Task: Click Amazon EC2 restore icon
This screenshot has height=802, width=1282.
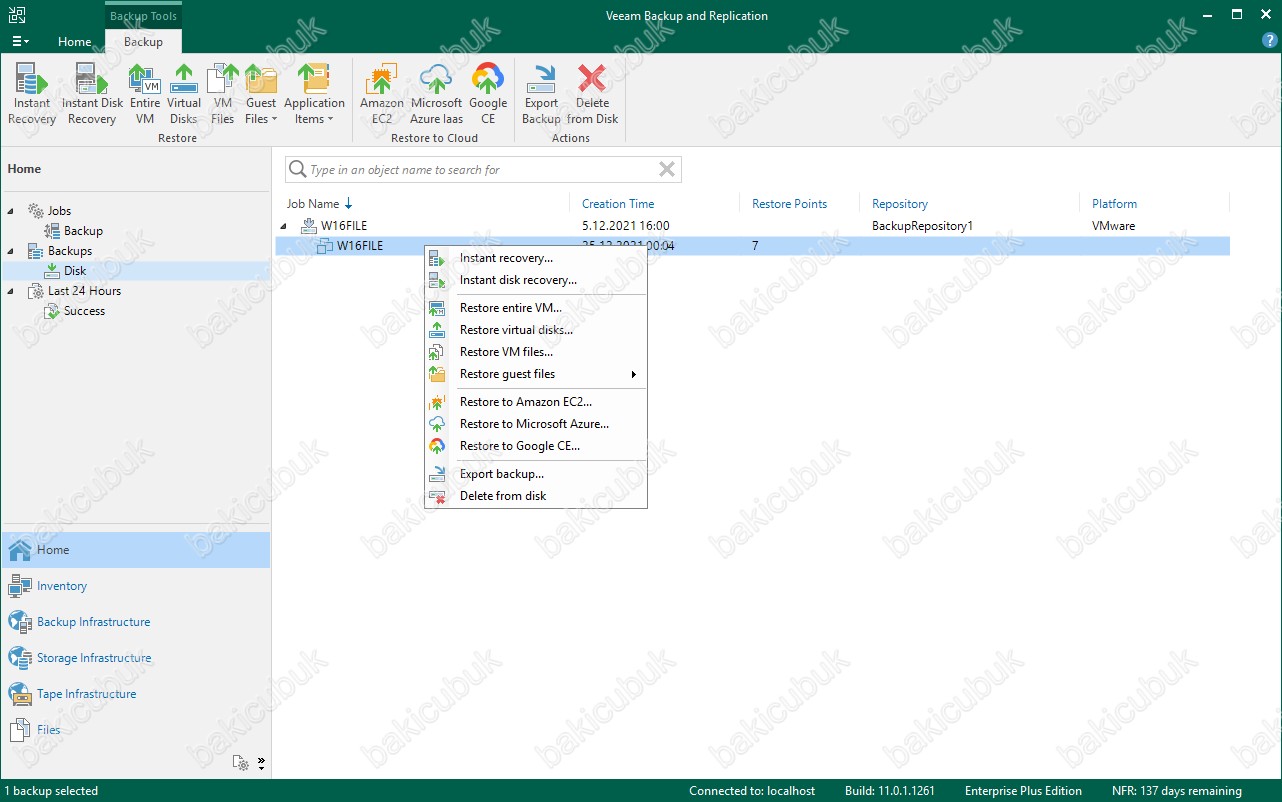Action: [x=382, y=95]
